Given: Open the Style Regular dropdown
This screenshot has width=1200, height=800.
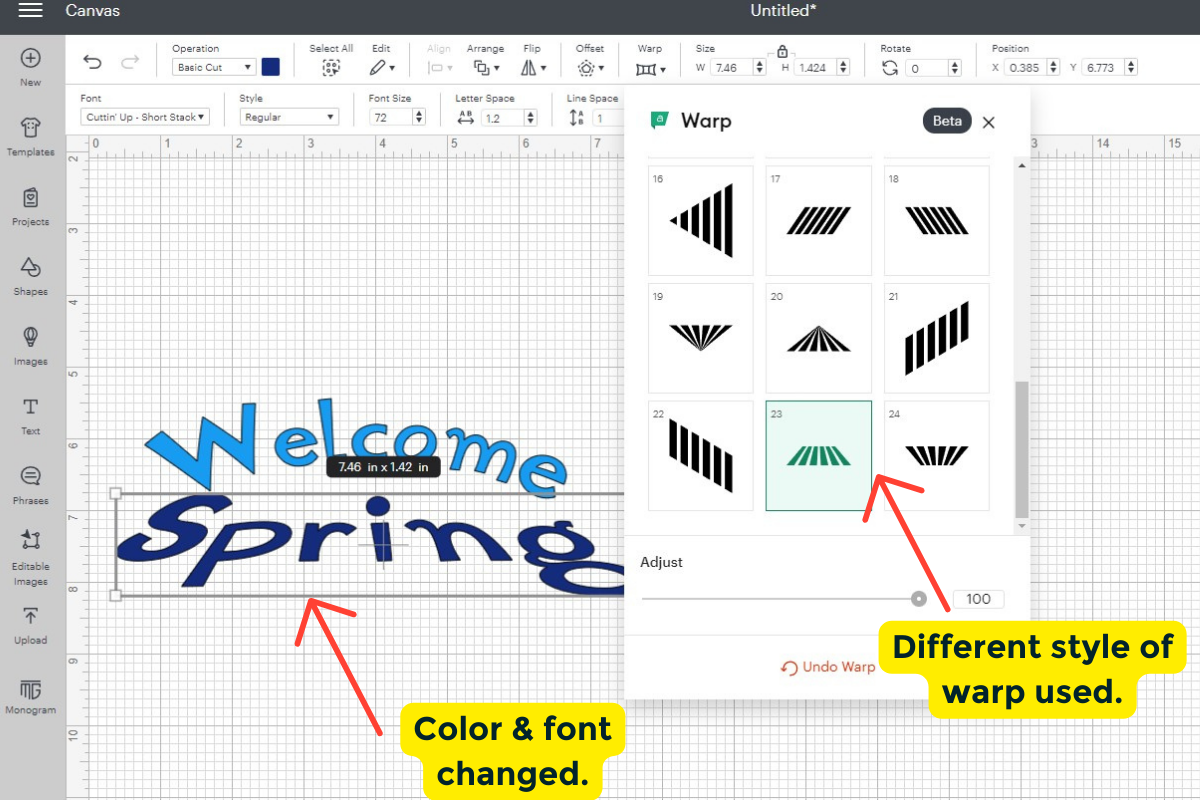Looking at the screenshot, I should pos(289,117).
